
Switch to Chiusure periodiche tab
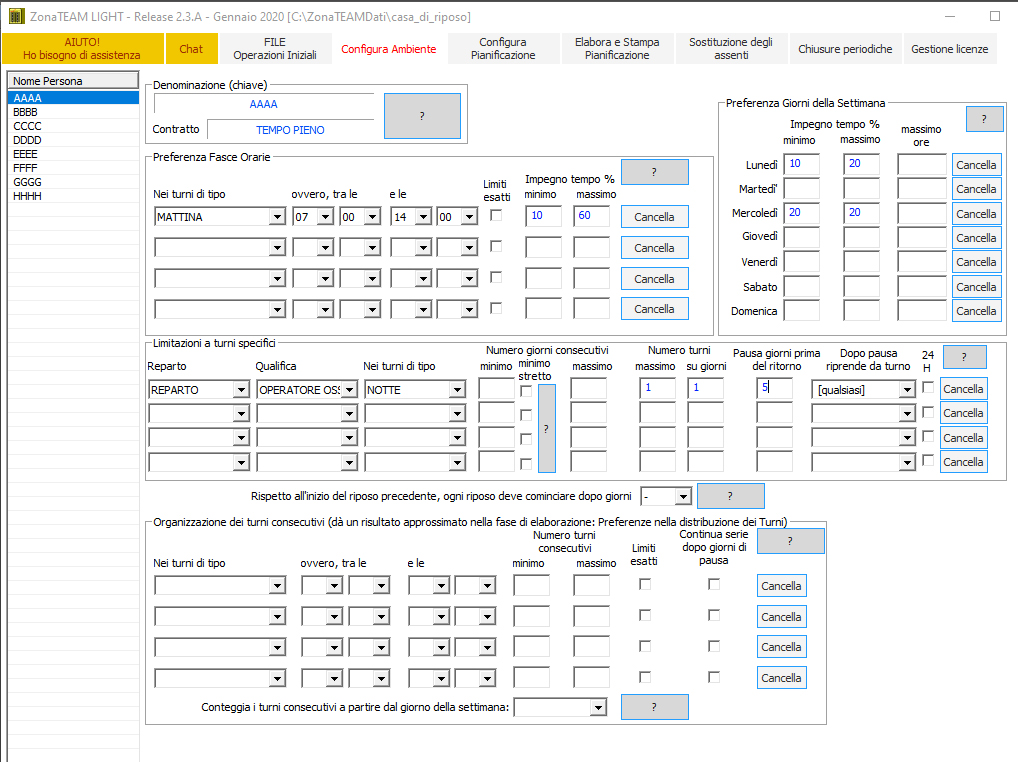[x=845, y=49]
